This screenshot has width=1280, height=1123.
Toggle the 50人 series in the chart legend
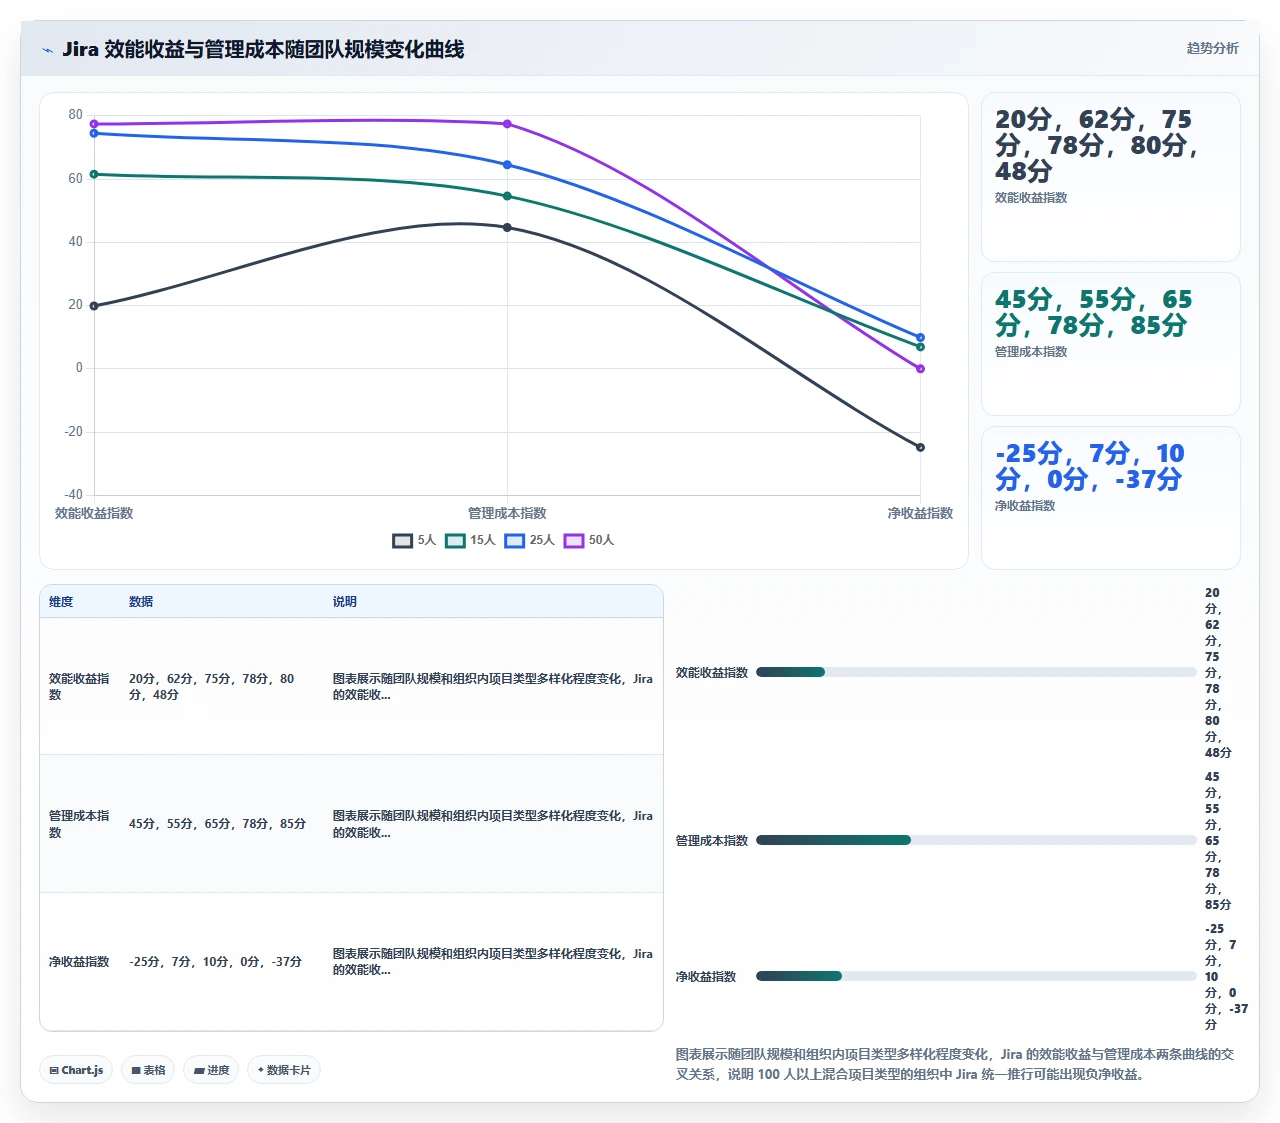[x=589, y=540]
